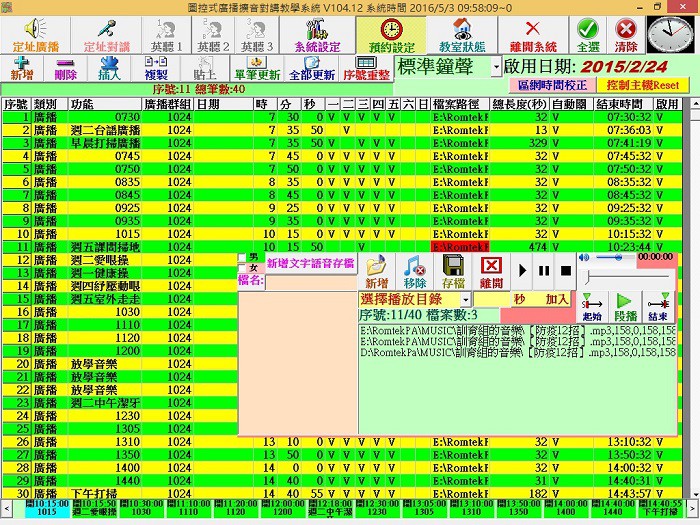This screenshot has width=700, height=525.
Task: Expand the 選擇播放目錄 directory dropdown
Action: tap(465, 300)
